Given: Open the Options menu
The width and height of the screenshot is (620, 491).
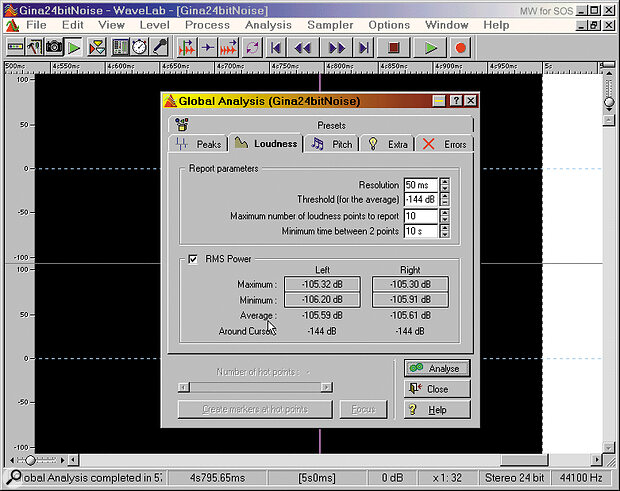Looking at the screenshot, I should [x=389, y=25].
